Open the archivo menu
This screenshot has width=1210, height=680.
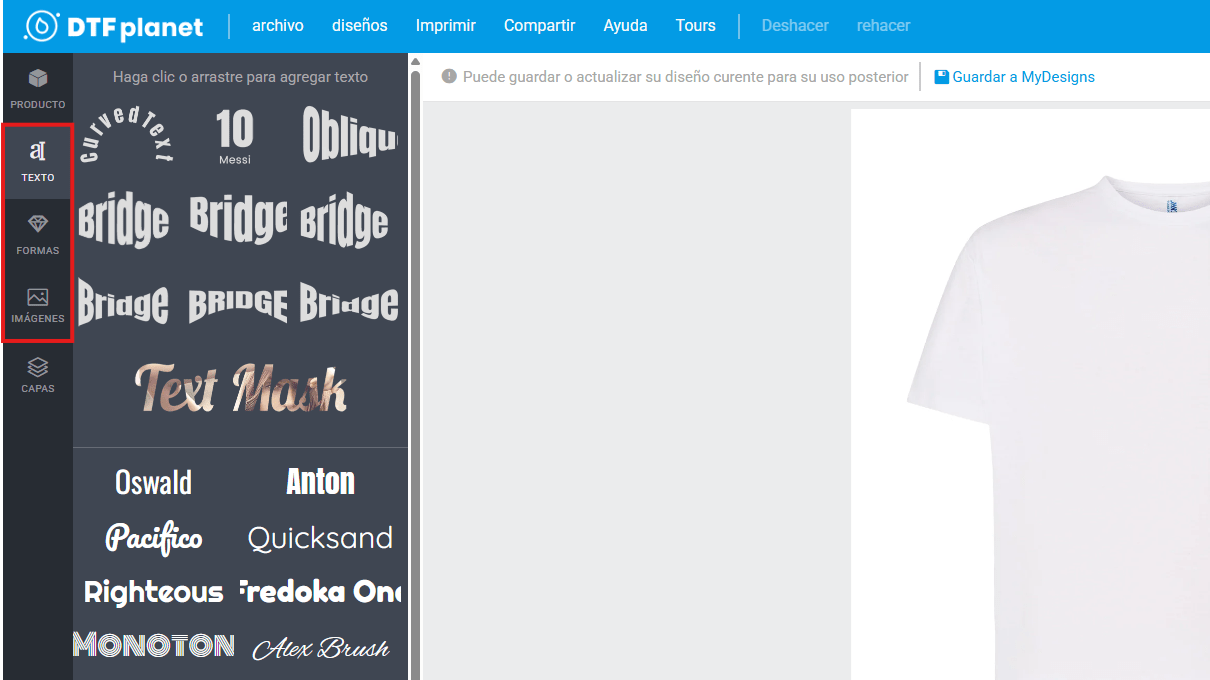[x=277, y=26]
